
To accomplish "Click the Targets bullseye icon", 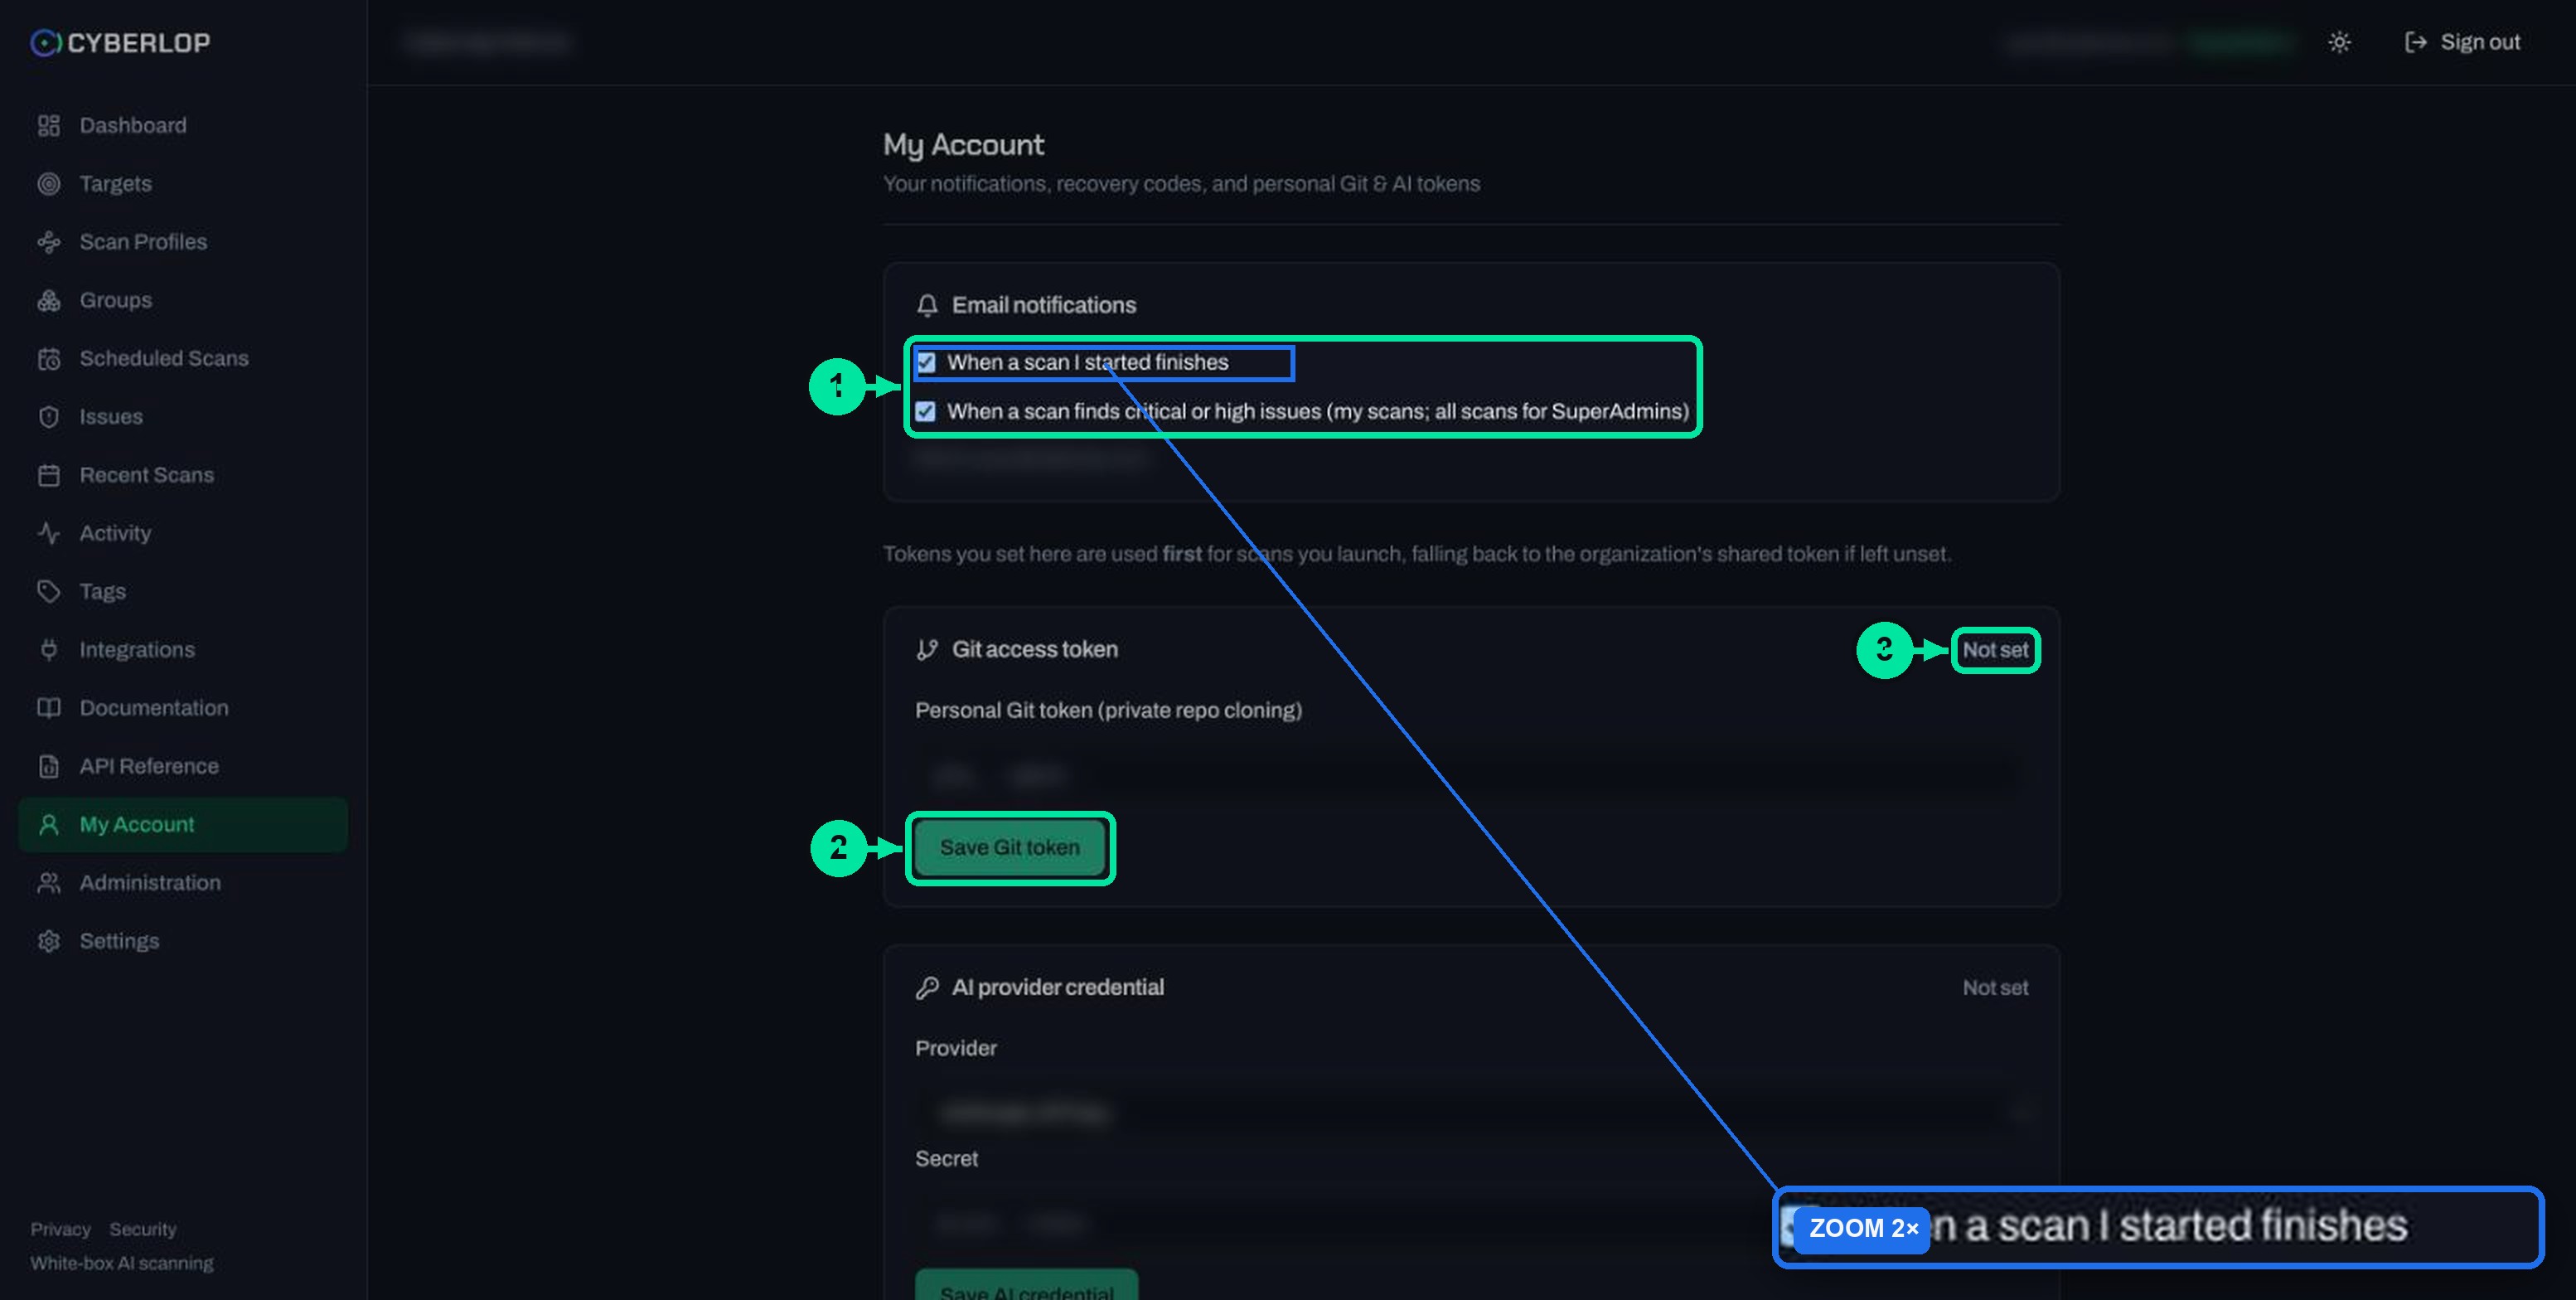I will tap(49, 184).
